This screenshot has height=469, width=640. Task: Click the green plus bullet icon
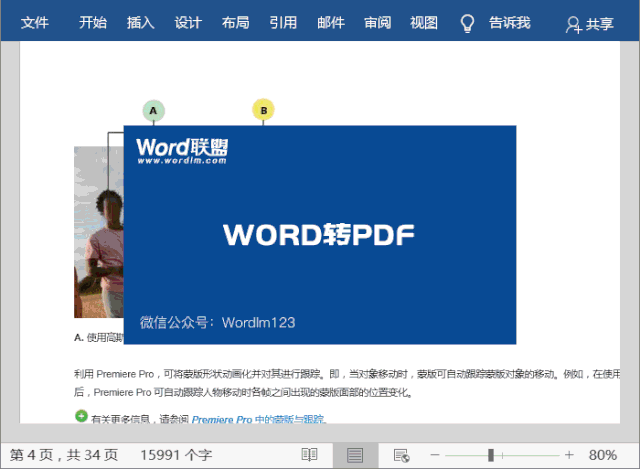tap(81, 416)
